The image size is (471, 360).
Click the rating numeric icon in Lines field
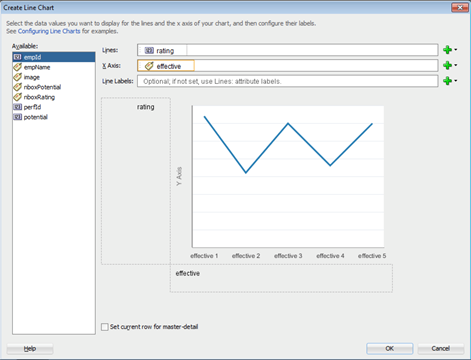tap(149, 51)
